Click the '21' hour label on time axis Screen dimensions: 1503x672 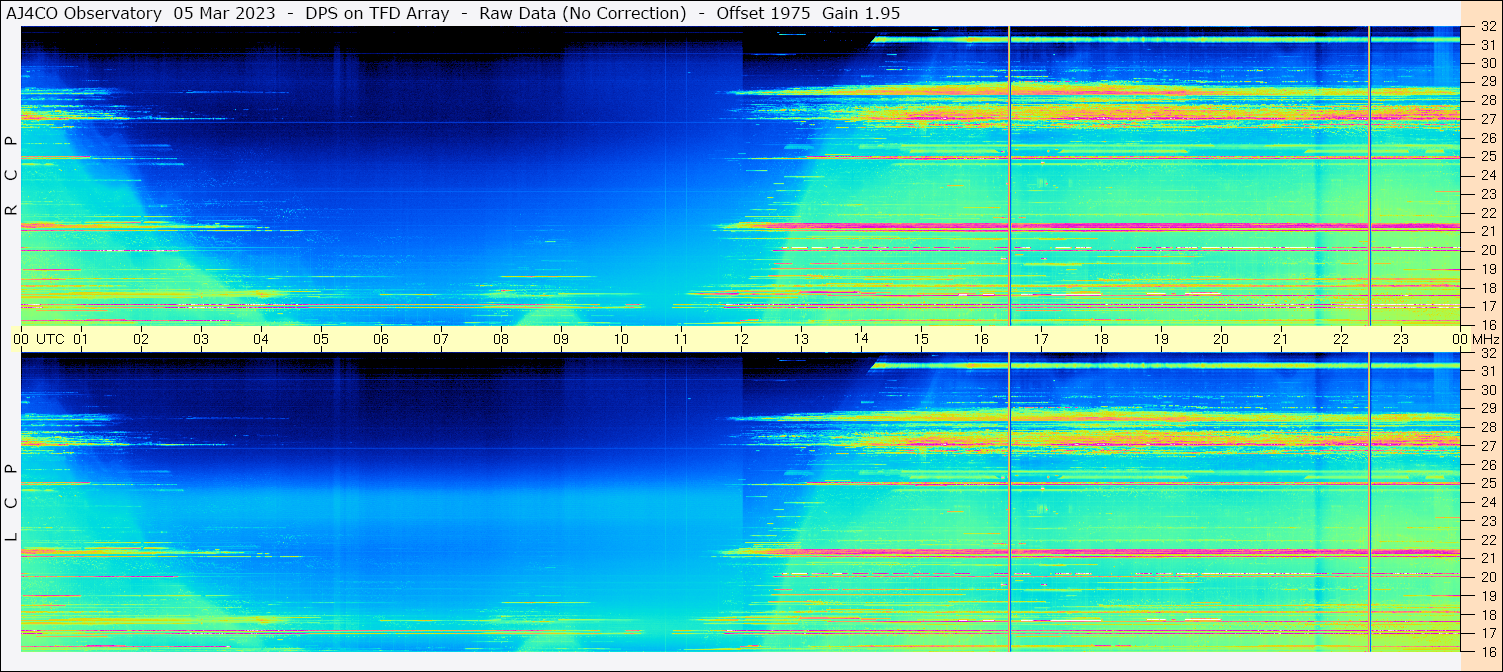point(1281,339)
